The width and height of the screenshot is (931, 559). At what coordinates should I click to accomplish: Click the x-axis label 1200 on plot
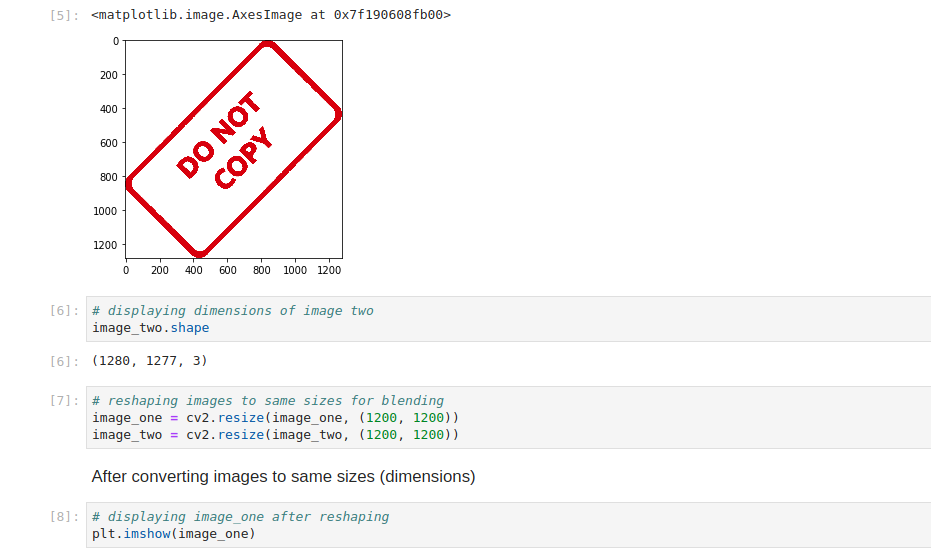click(x=329, y=270)
